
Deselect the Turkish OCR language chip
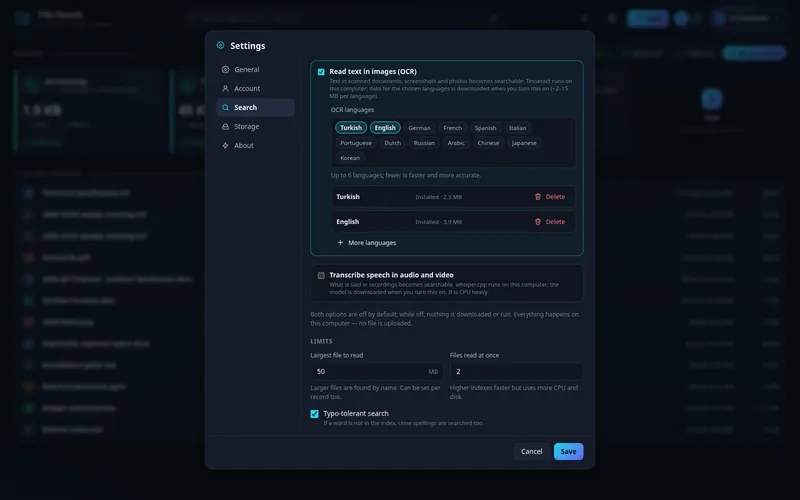click(x=351, y=128)
